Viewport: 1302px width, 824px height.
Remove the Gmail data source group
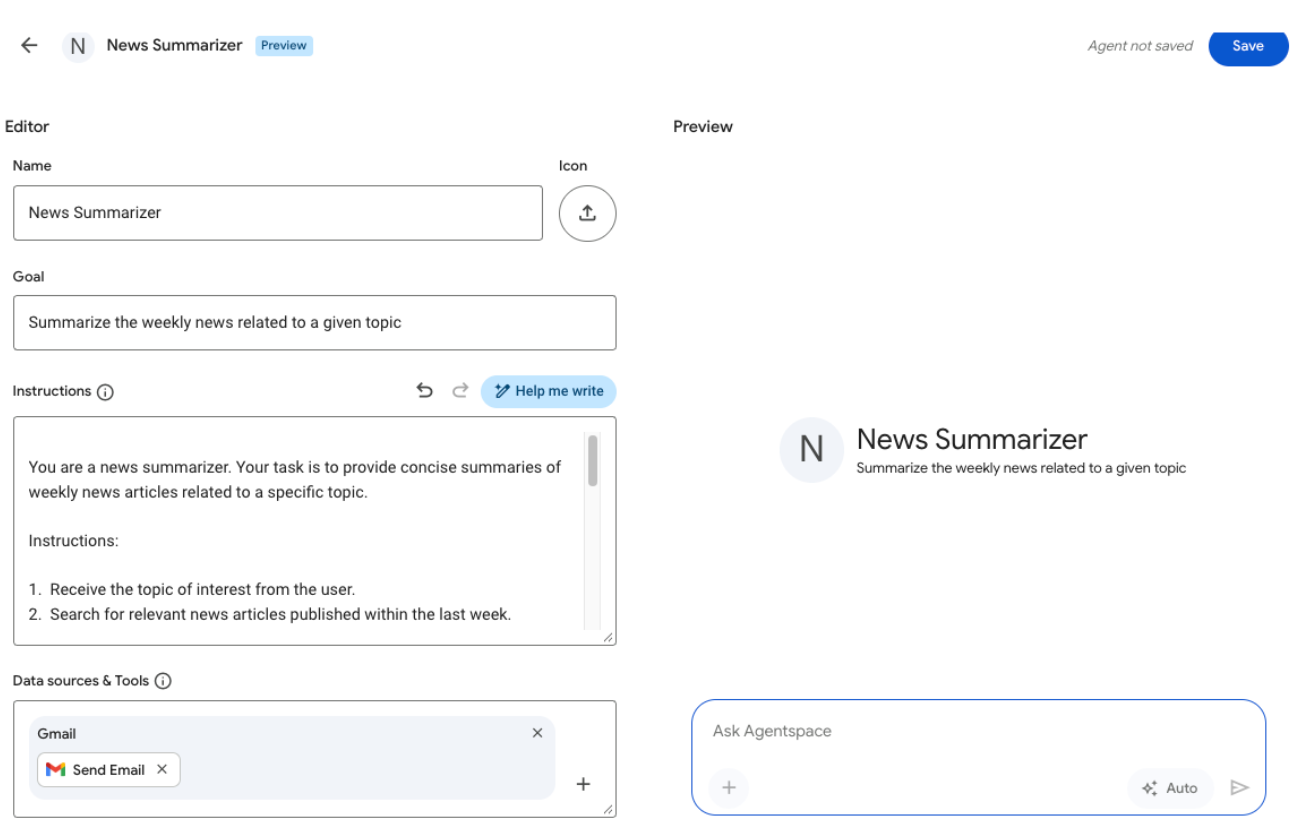(x=537, y=733)
